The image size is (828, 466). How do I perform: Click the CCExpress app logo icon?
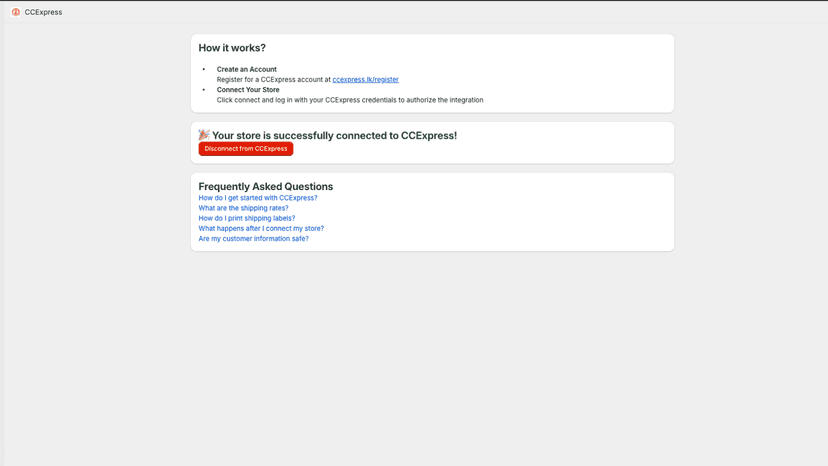(x=16, y=12)
